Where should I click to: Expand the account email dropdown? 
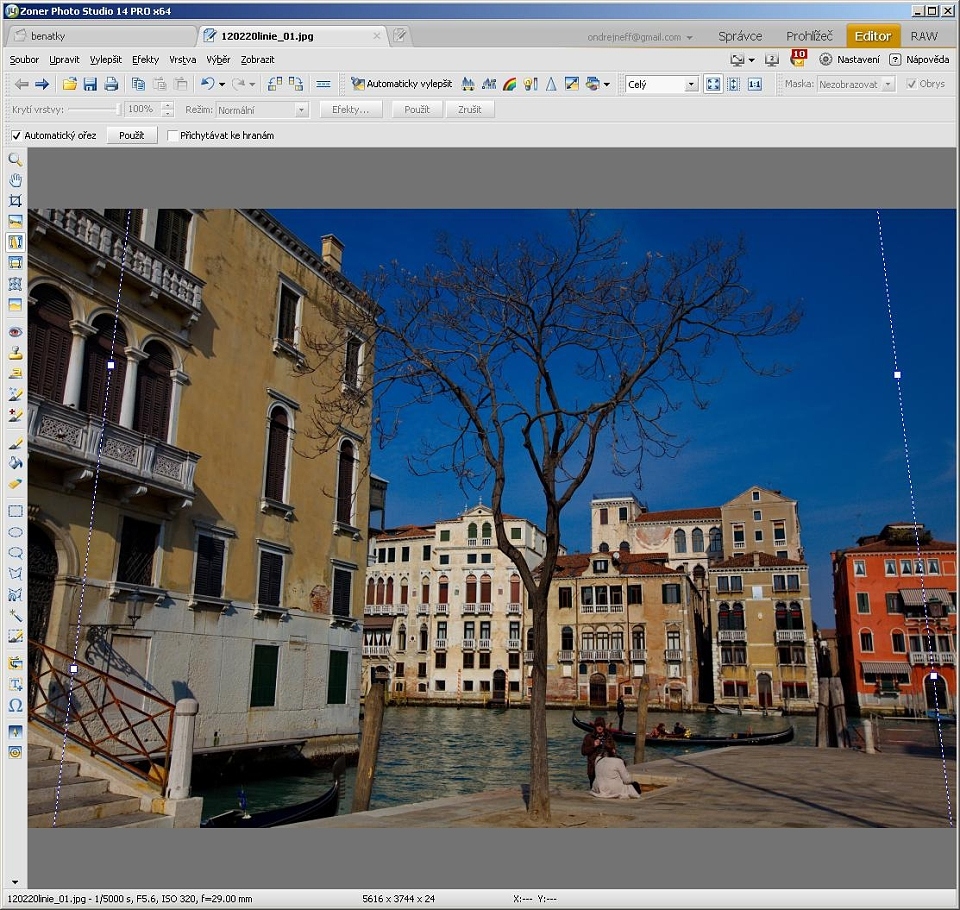[689, 37]
